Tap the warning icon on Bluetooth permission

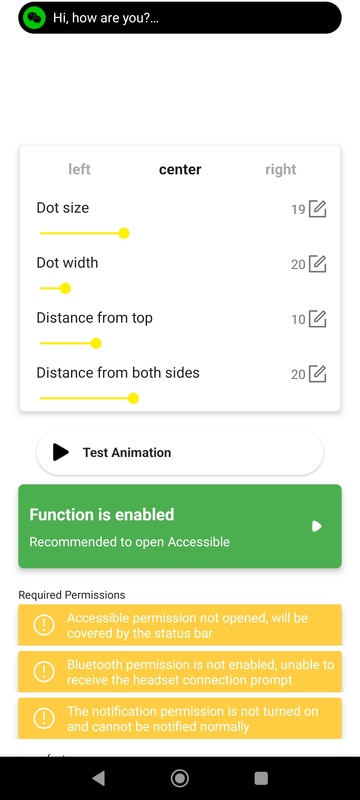pos(44,672)
